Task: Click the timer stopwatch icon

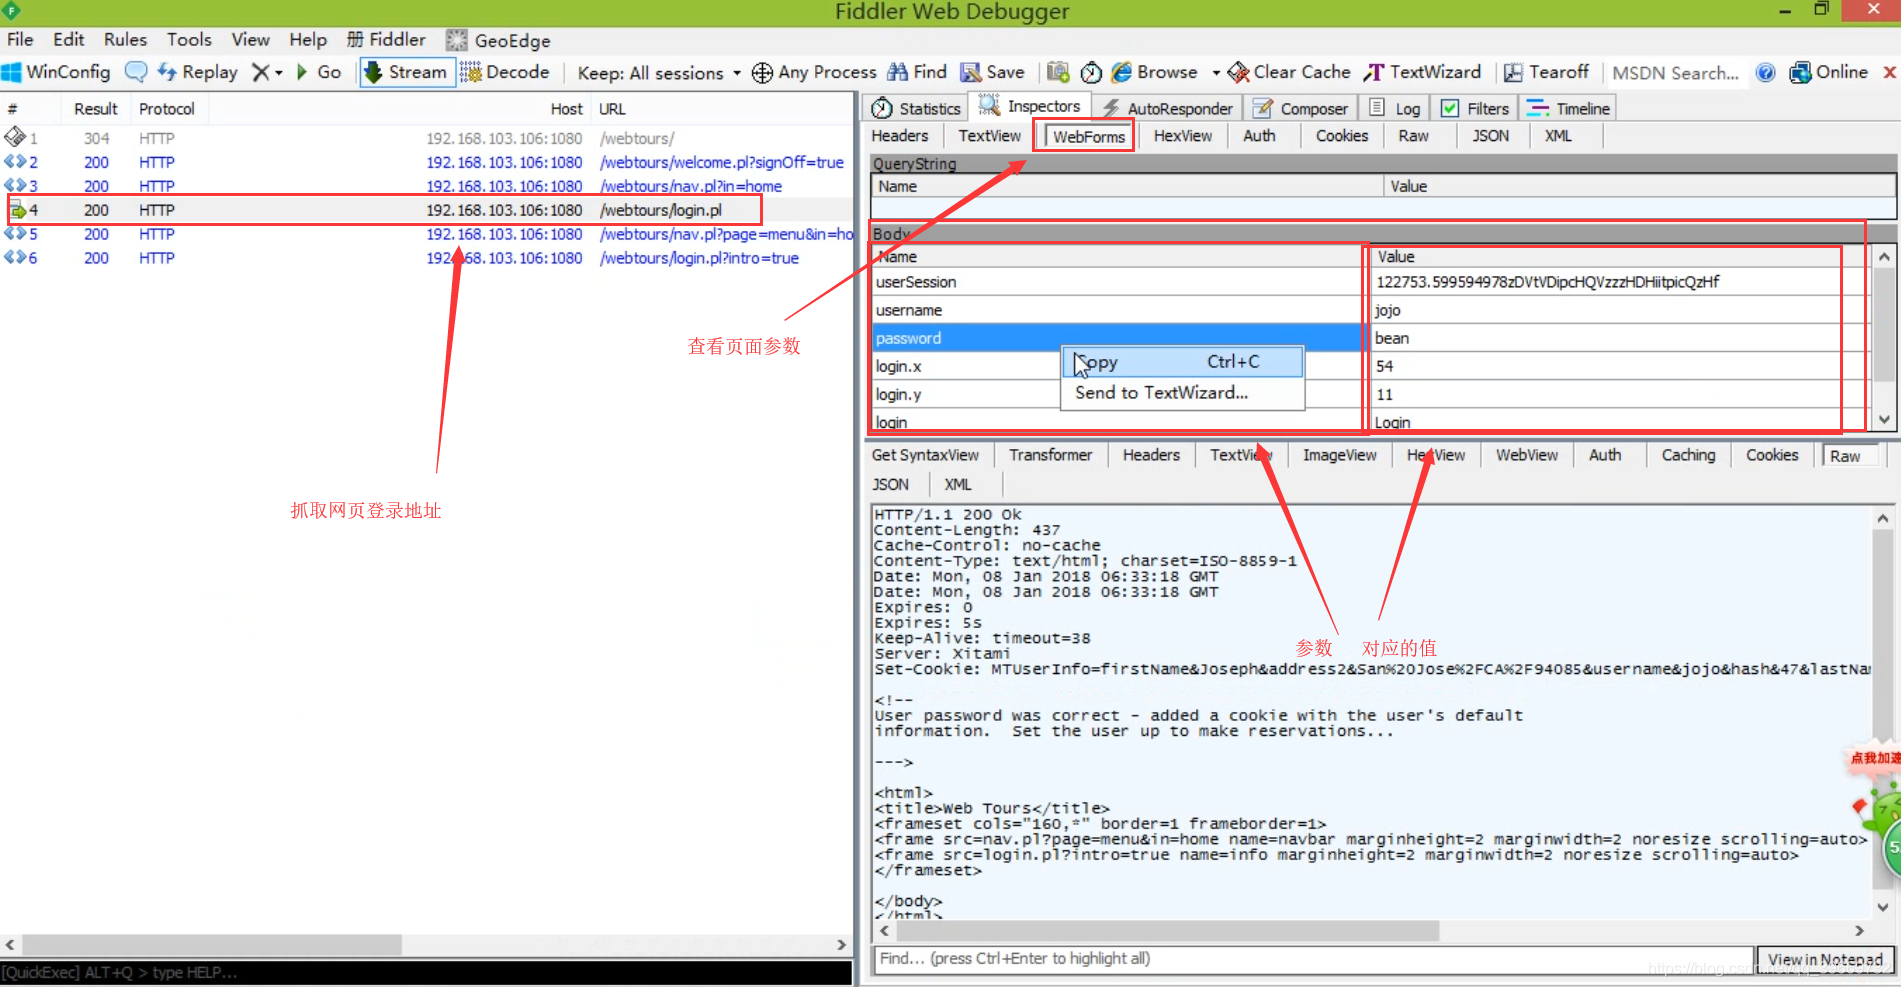Action: [x=1091, y=72]
